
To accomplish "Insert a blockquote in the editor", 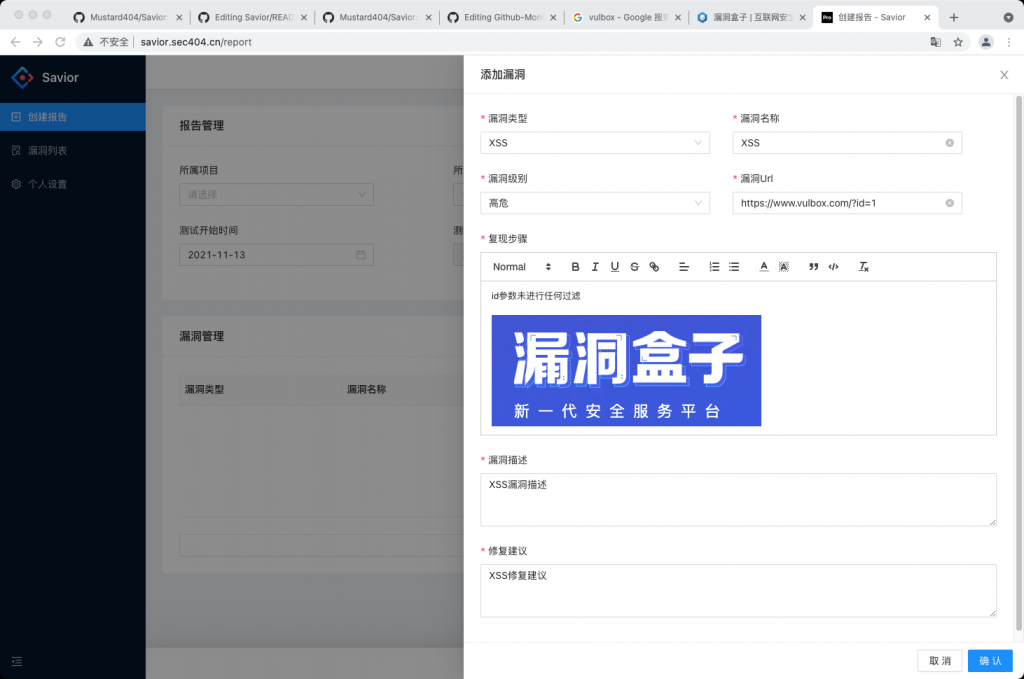I will [813, 266].
